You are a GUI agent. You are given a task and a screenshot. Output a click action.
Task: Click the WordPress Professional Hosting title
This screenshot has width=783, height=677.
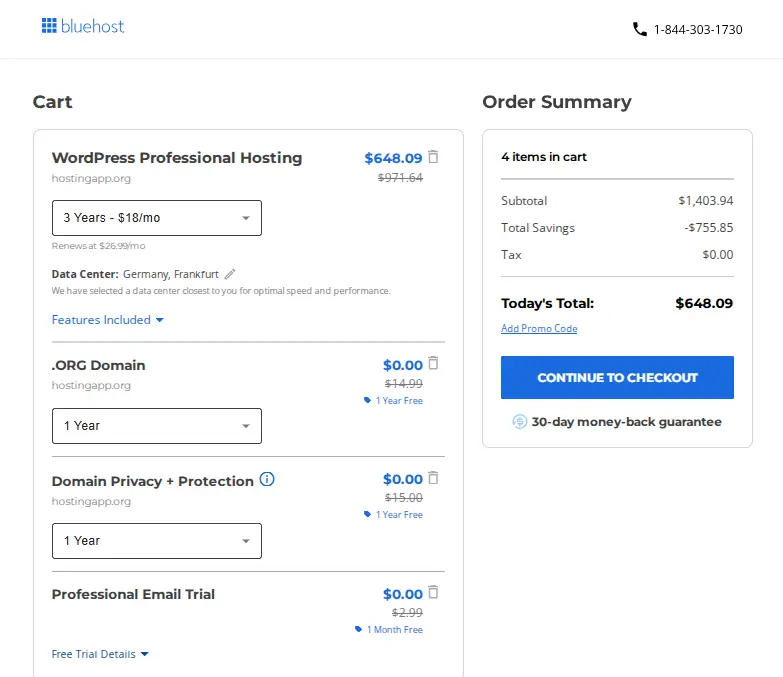pos(176,158)
